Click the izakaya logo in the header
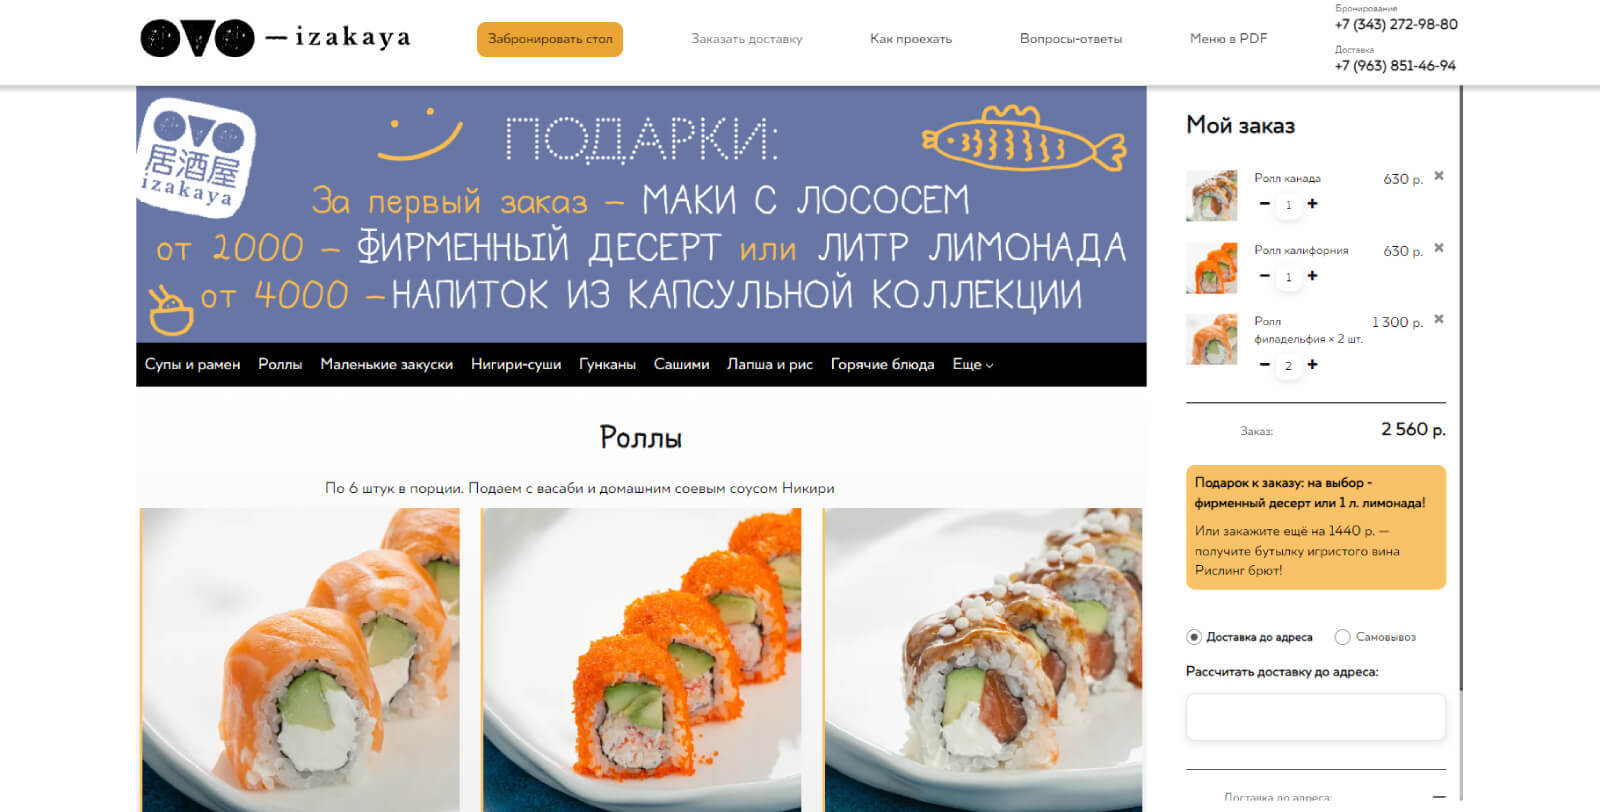Viewport: 1600px width, 812px height. (x=275, y=38)
